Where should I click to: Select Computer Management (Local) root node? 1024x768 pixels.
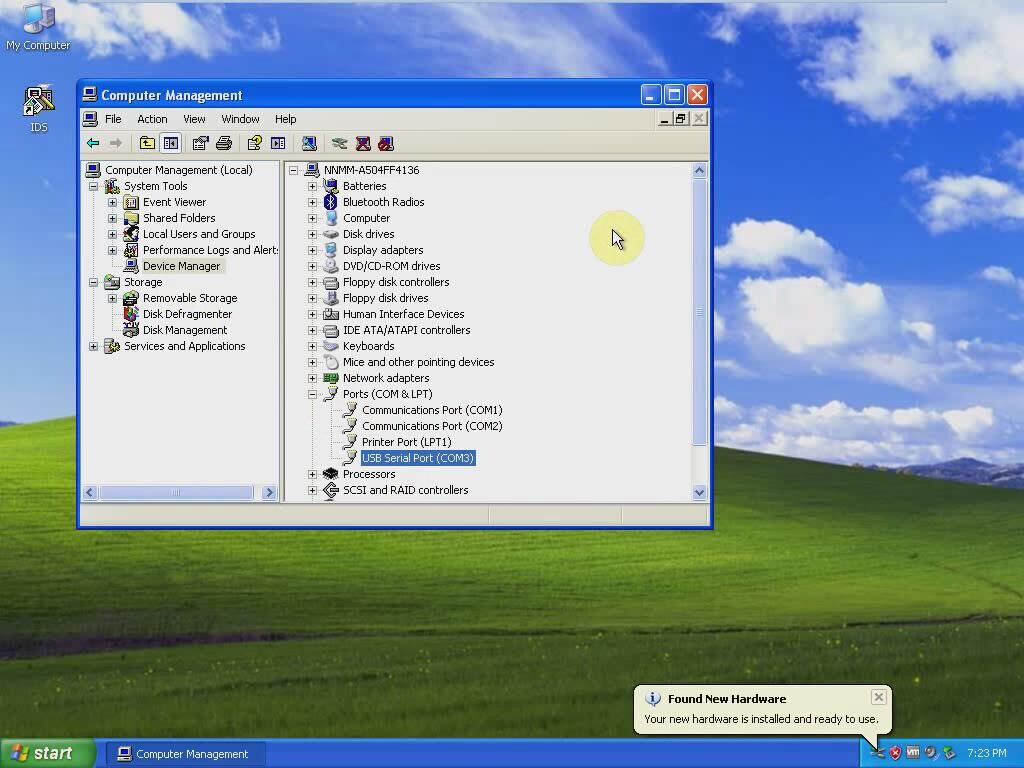click(x=178, y=170)
